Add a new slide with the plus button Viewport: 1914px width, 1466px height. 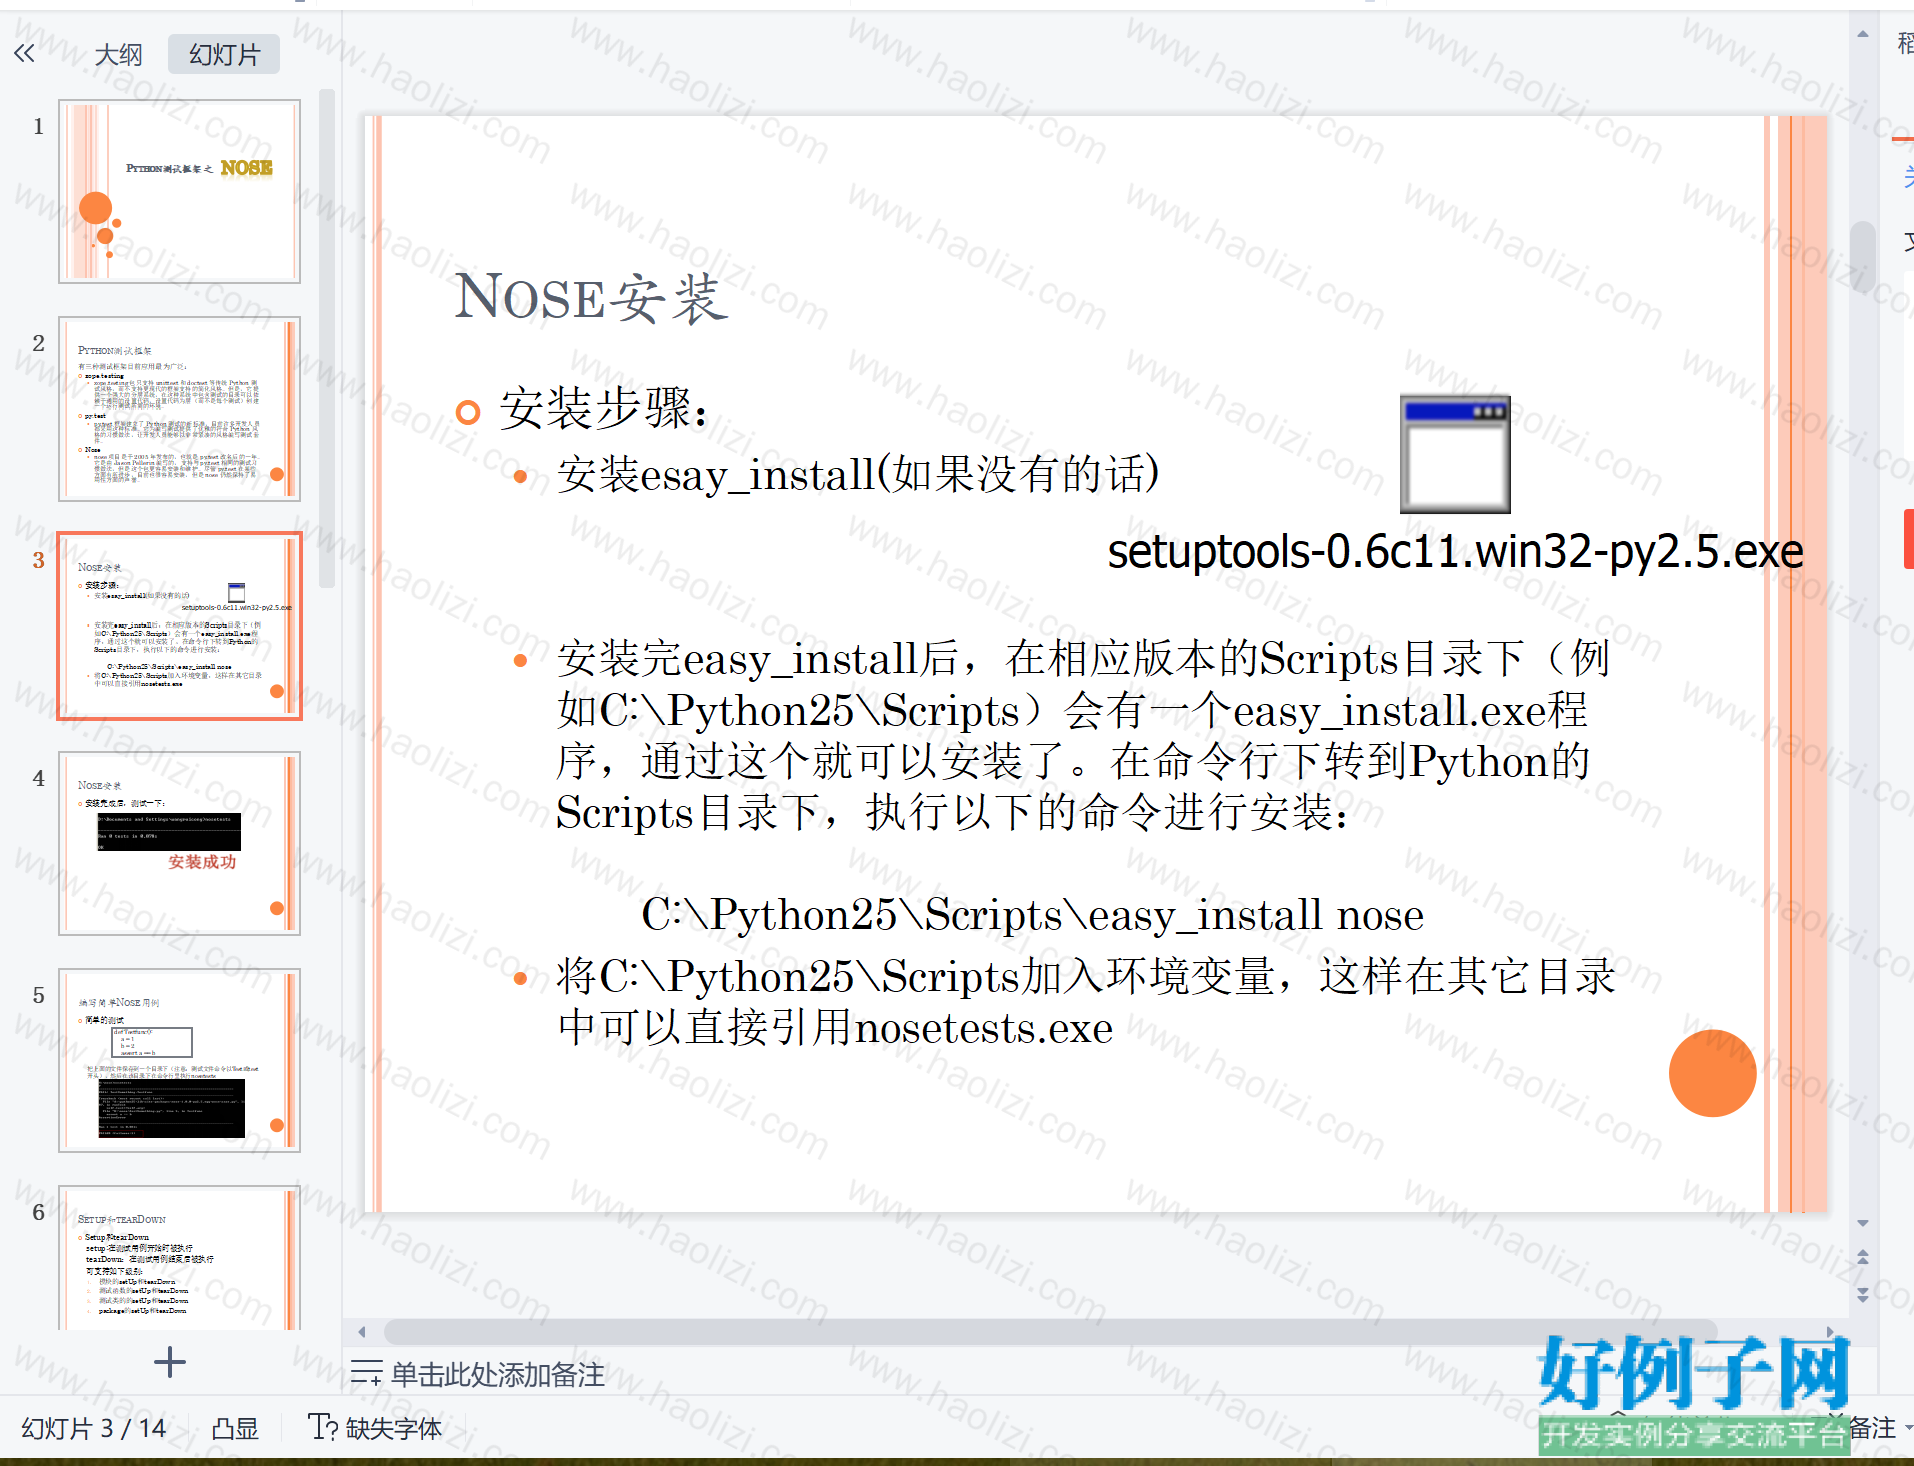169,1362
